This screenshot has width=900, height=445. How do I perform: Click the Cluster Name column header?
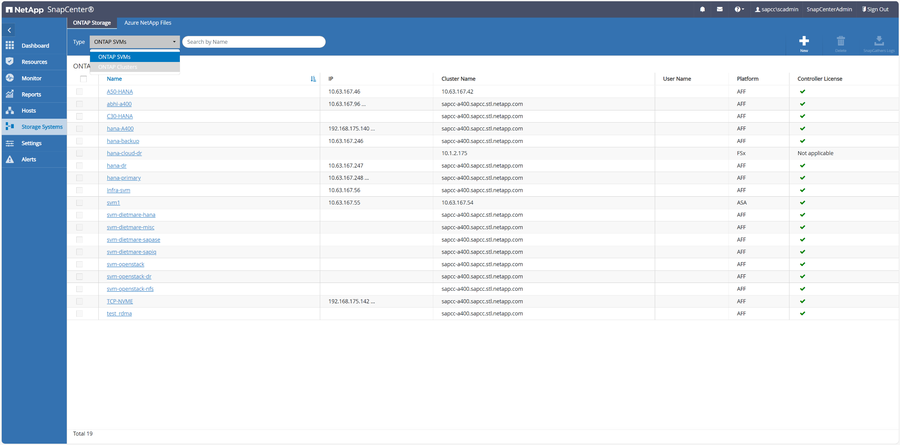[x=458, y=79]
